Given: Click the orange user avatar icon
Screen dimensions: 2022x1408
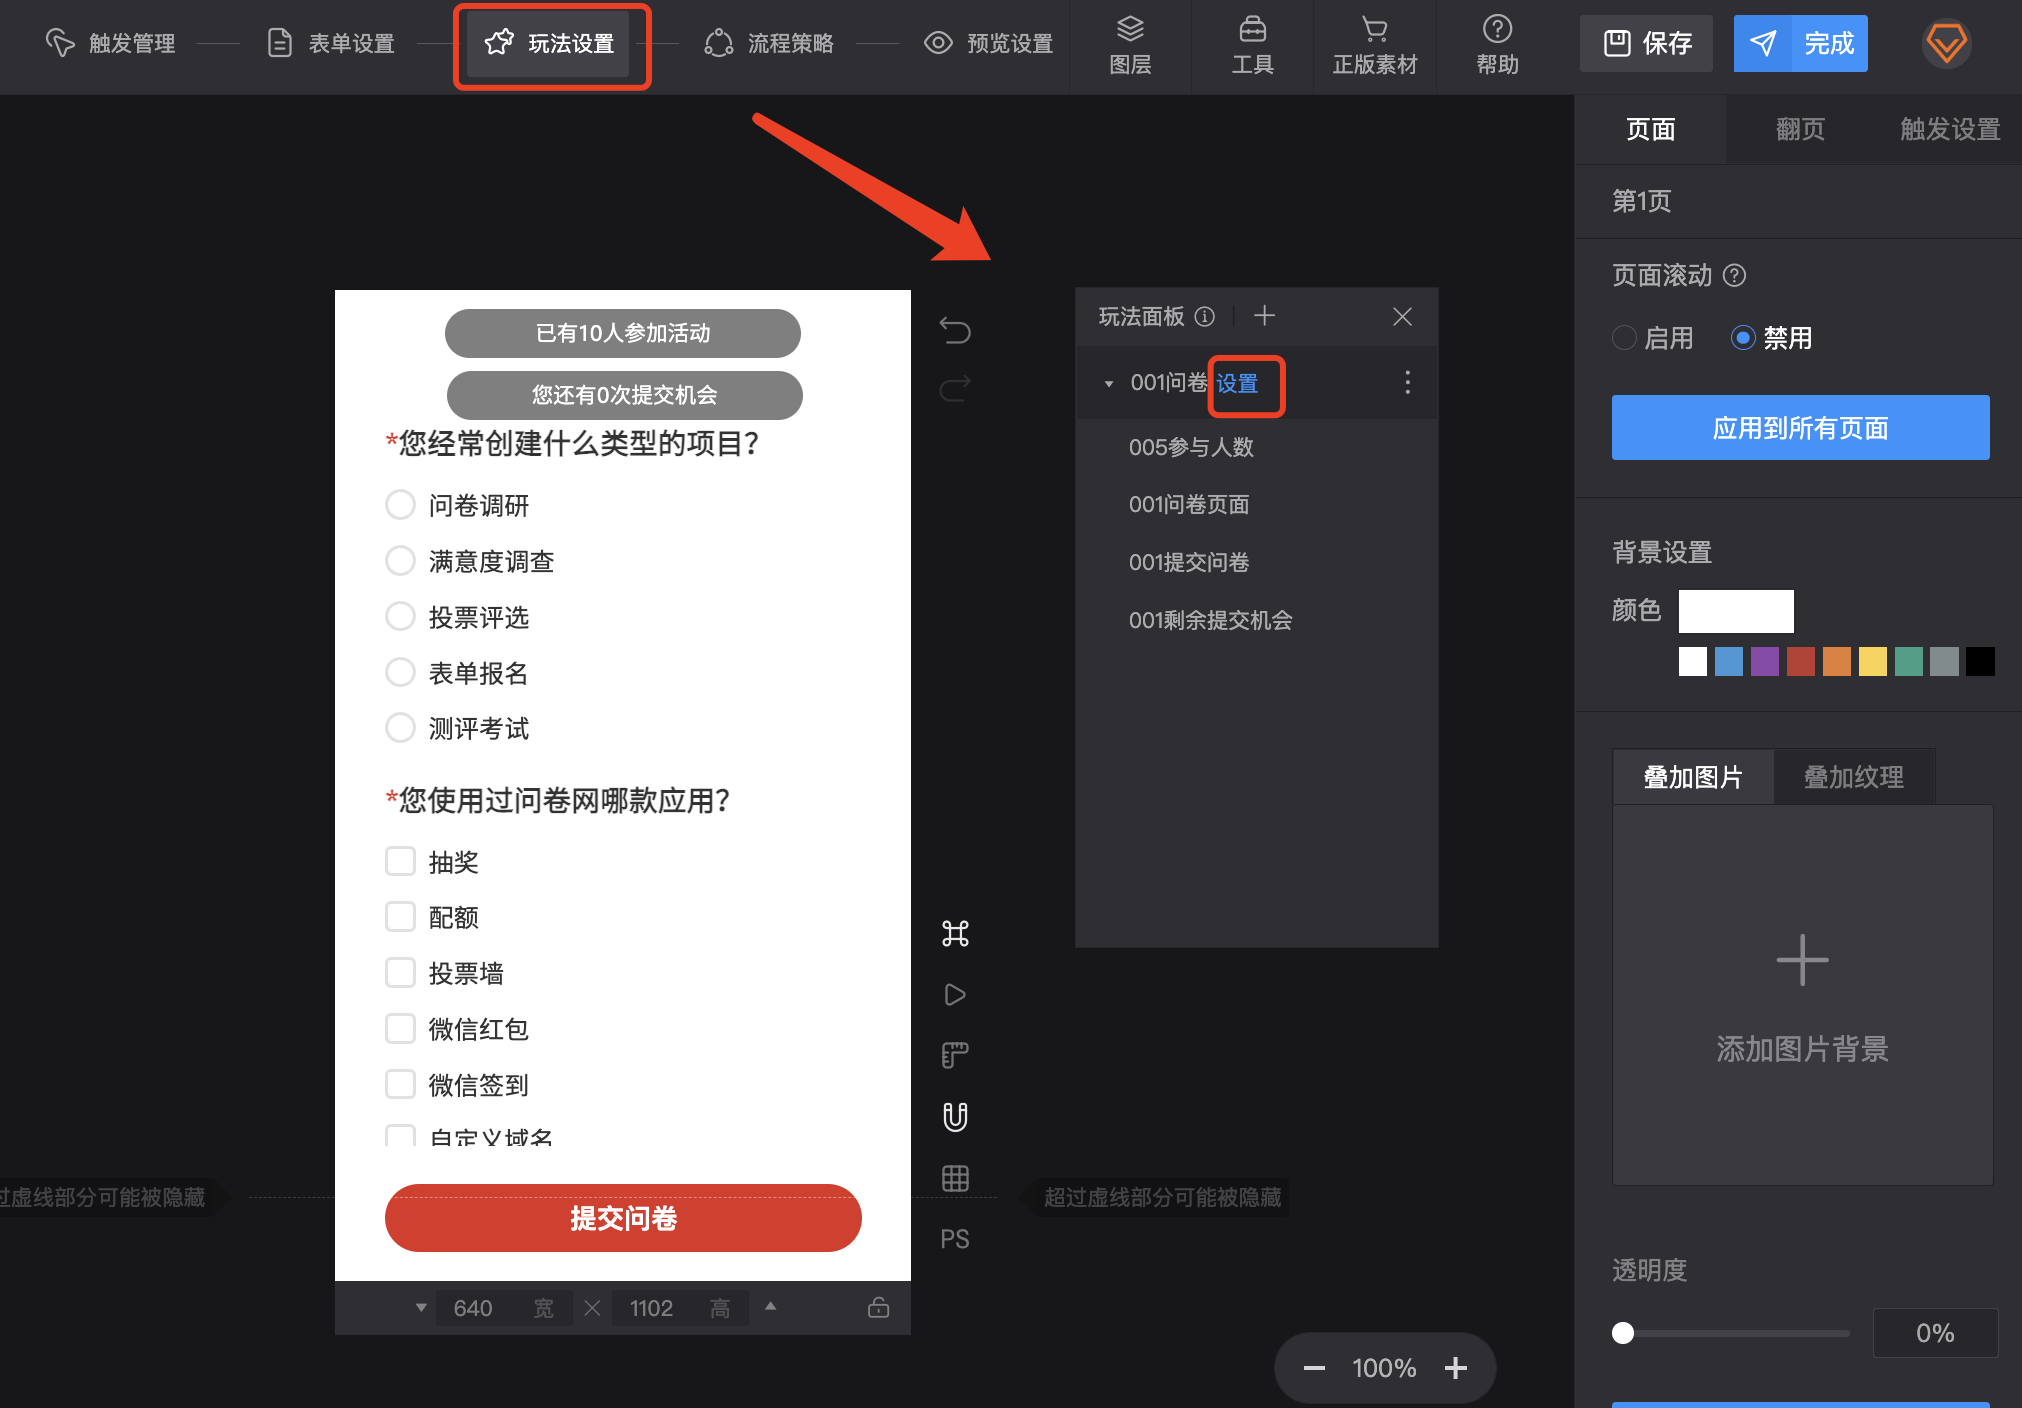Looking at the screenshot, I should pos(1946,43).
